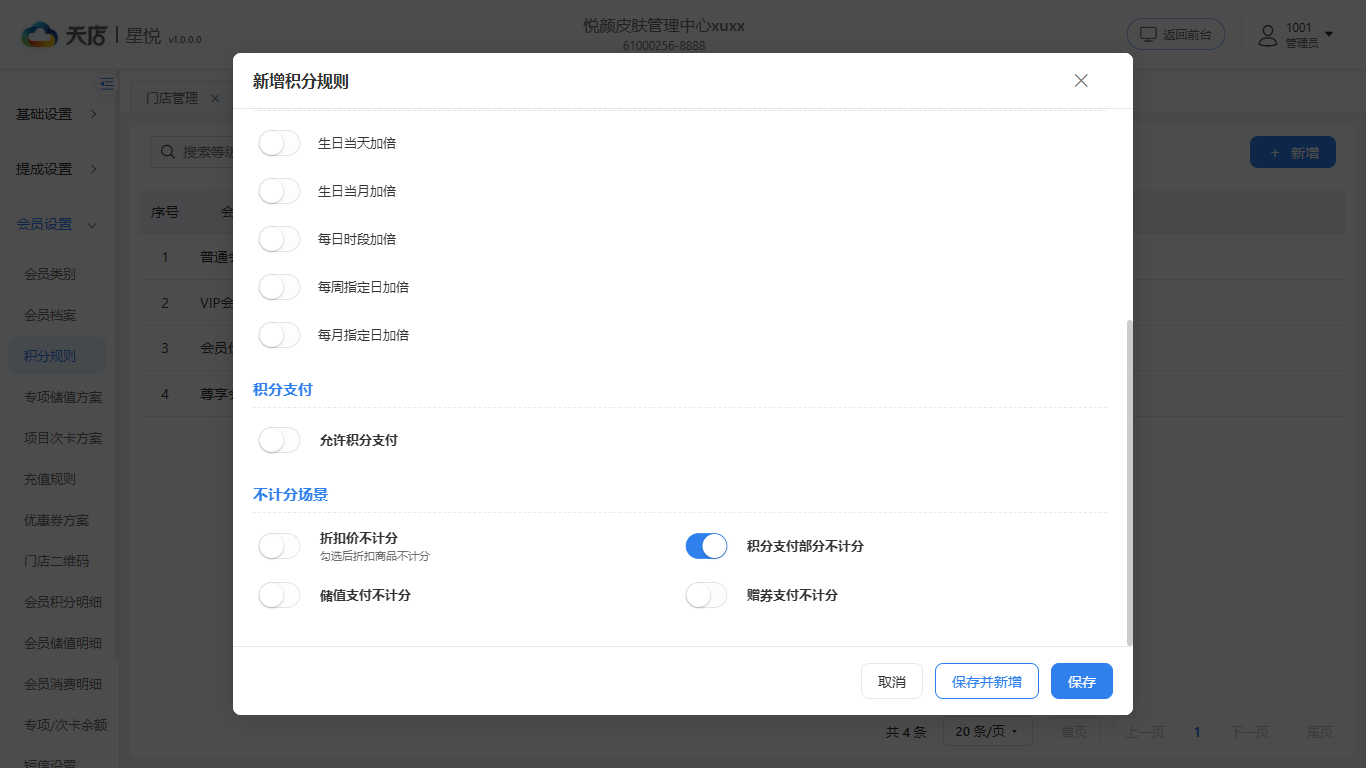This screenshot has width=1366, height=768.
Task: Click the dialog vertical scrollbar
Action: (x=1130, y=482)
